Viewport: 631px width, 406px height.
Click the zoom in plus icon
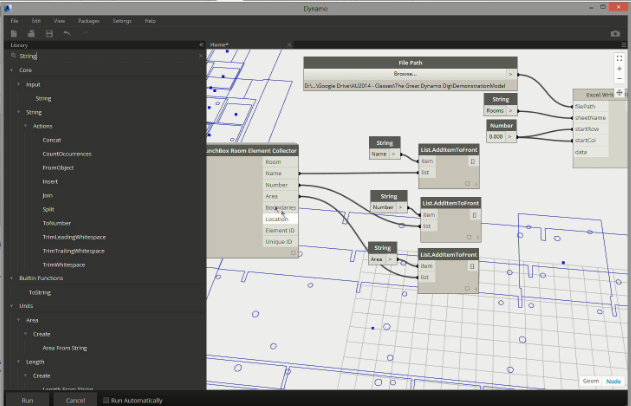(620, 69)
